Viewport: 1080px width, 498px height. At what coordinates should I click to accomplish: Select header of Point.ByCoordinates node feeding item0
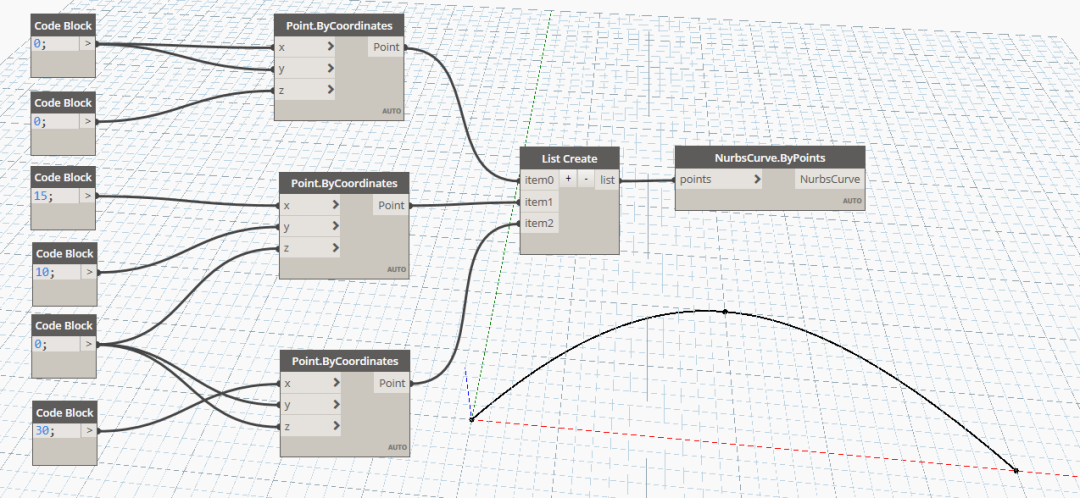pyautogui.click(x=340, y=25)
